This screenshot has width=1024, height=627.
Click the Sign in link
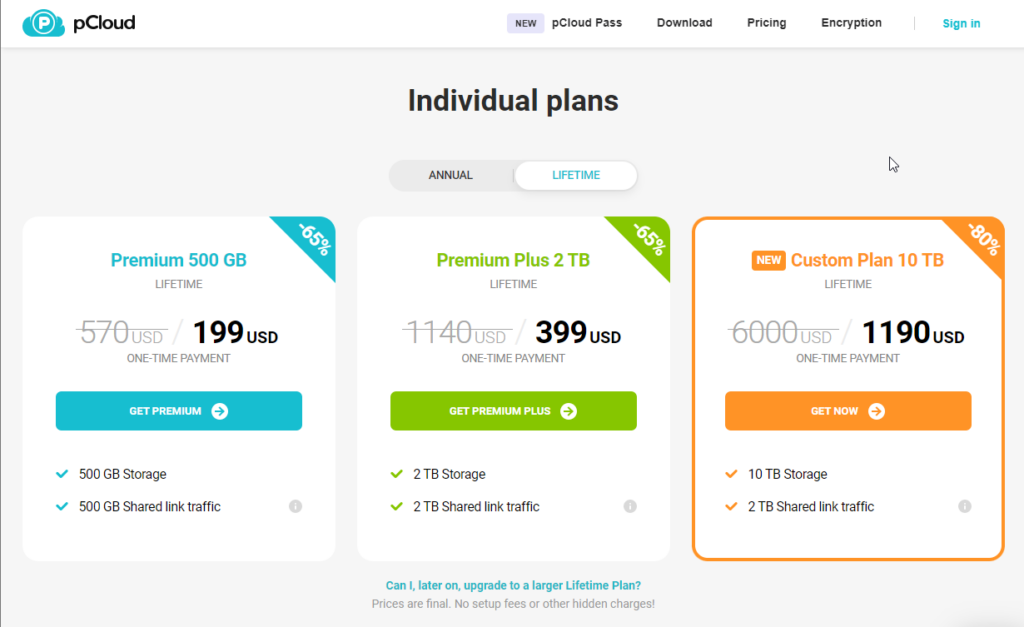click(961, 23)
